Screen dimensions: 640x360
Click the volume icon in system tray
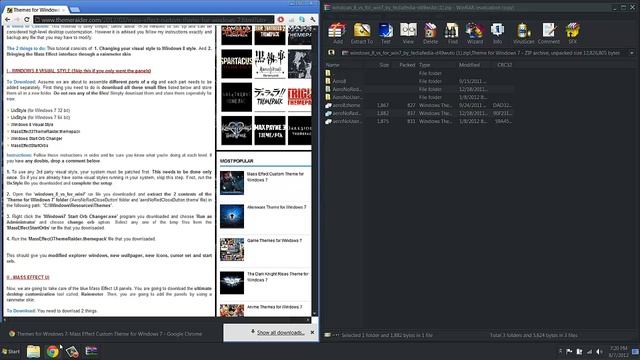click(599, 351)
